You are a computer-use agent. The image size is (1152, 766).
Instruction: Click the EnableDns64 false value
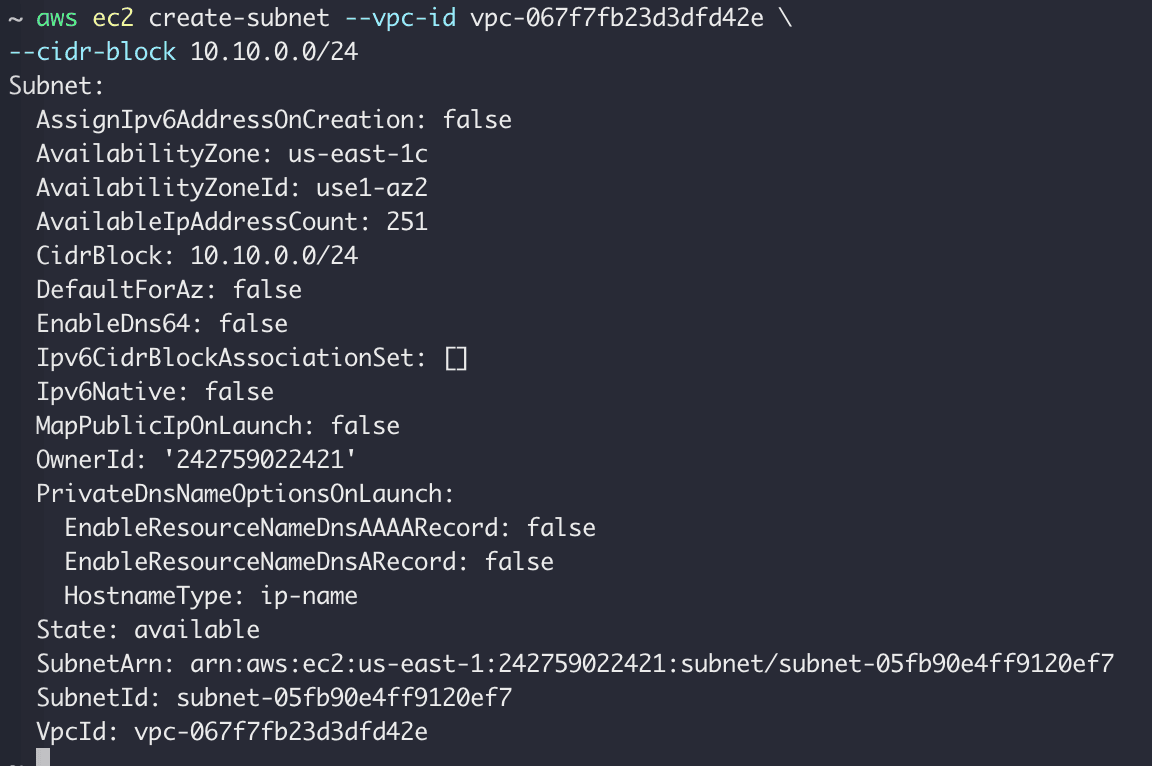[253, 324]
